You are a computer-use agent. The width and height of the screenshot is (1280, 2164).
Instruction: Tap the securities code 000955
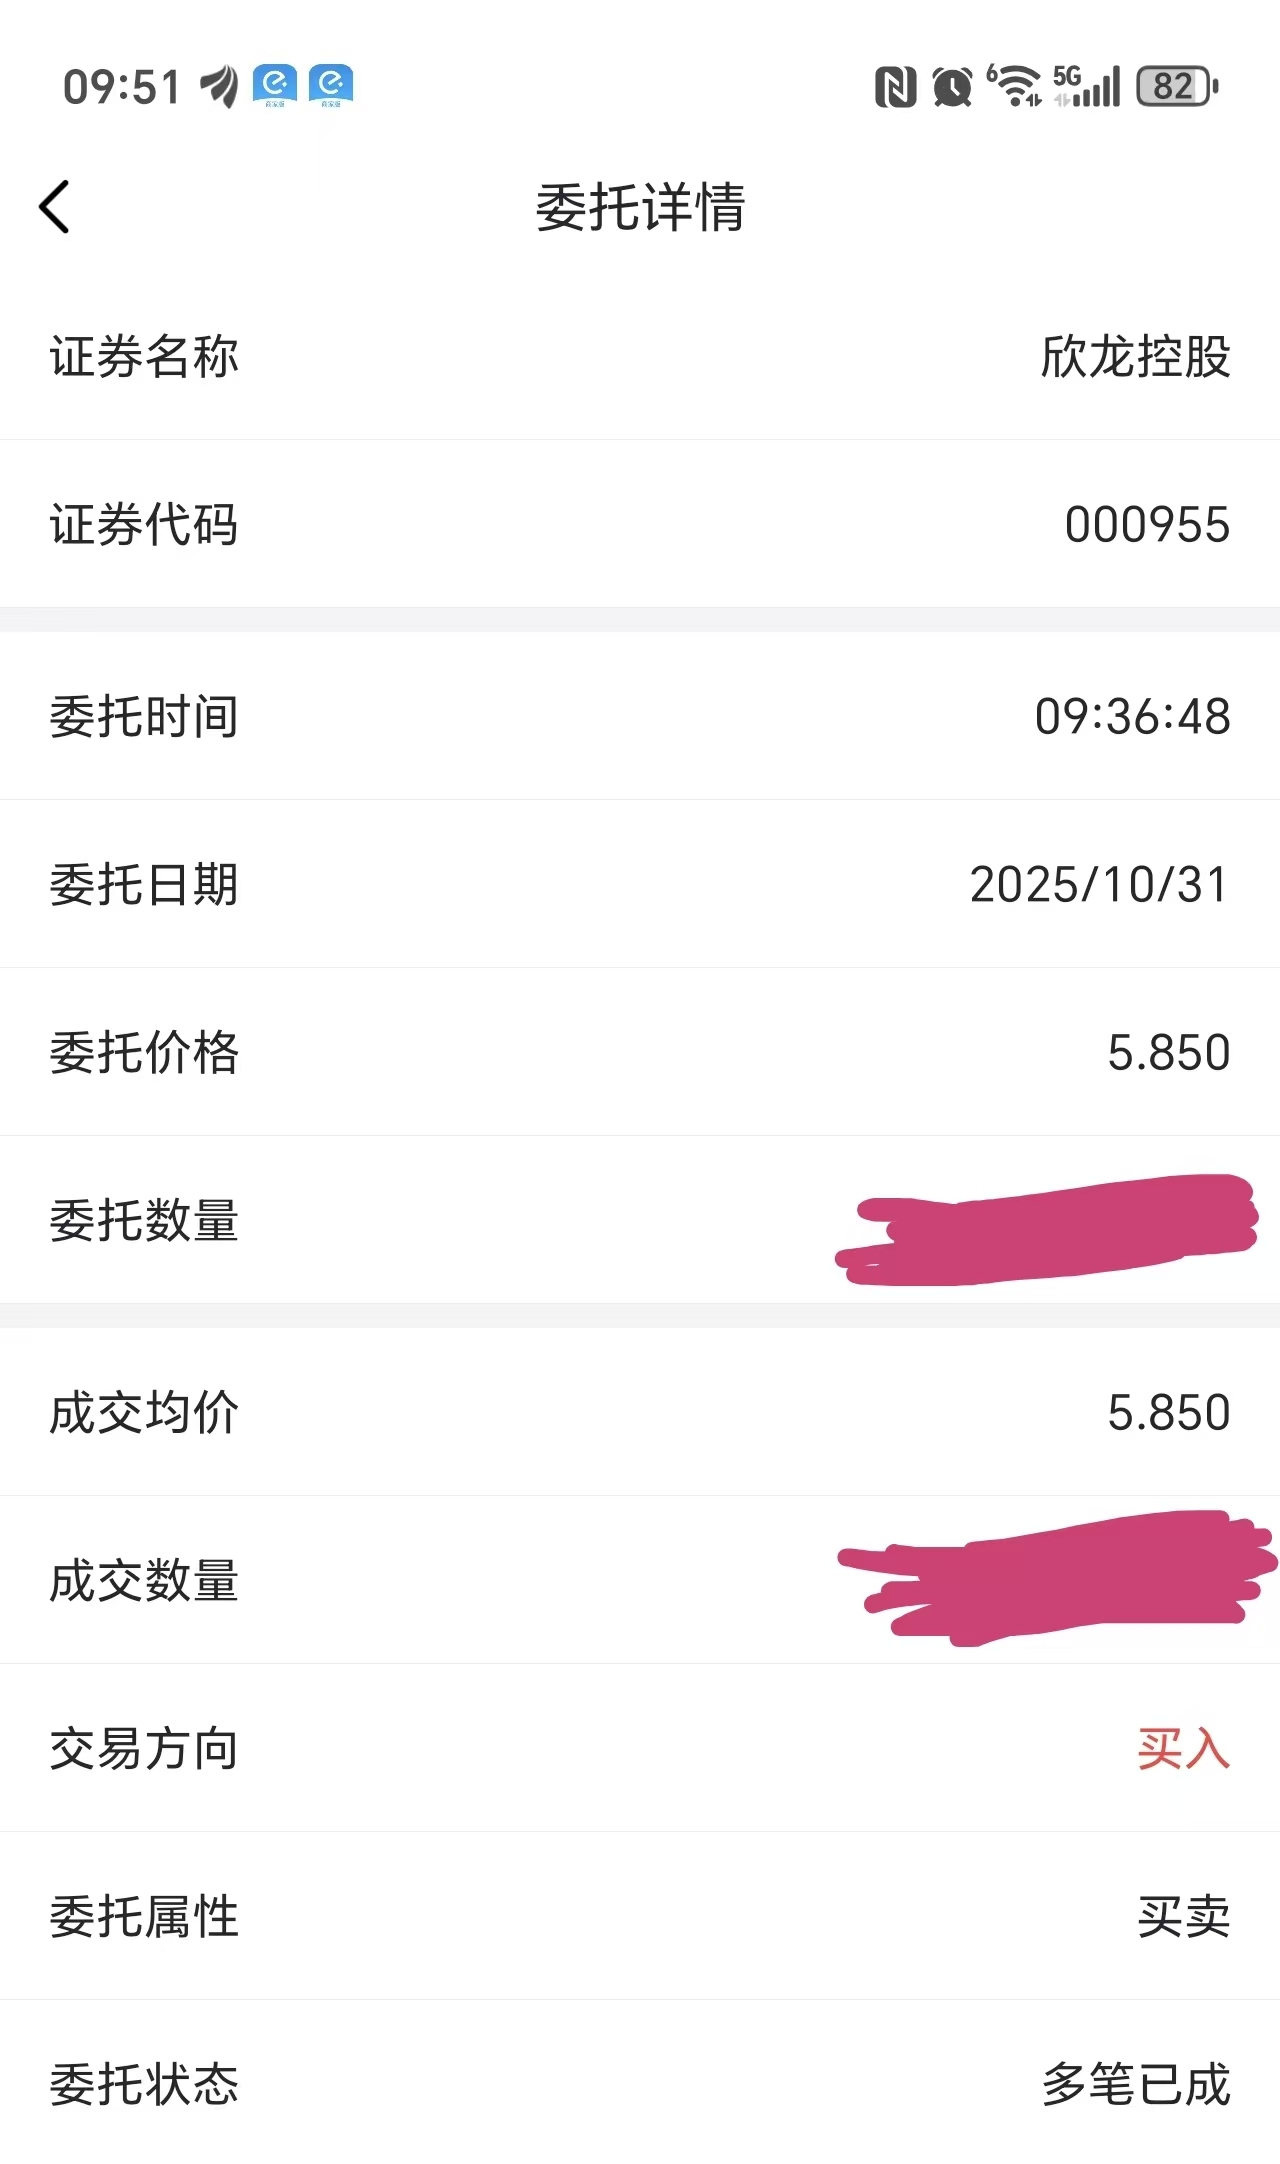pos(1147,524)
